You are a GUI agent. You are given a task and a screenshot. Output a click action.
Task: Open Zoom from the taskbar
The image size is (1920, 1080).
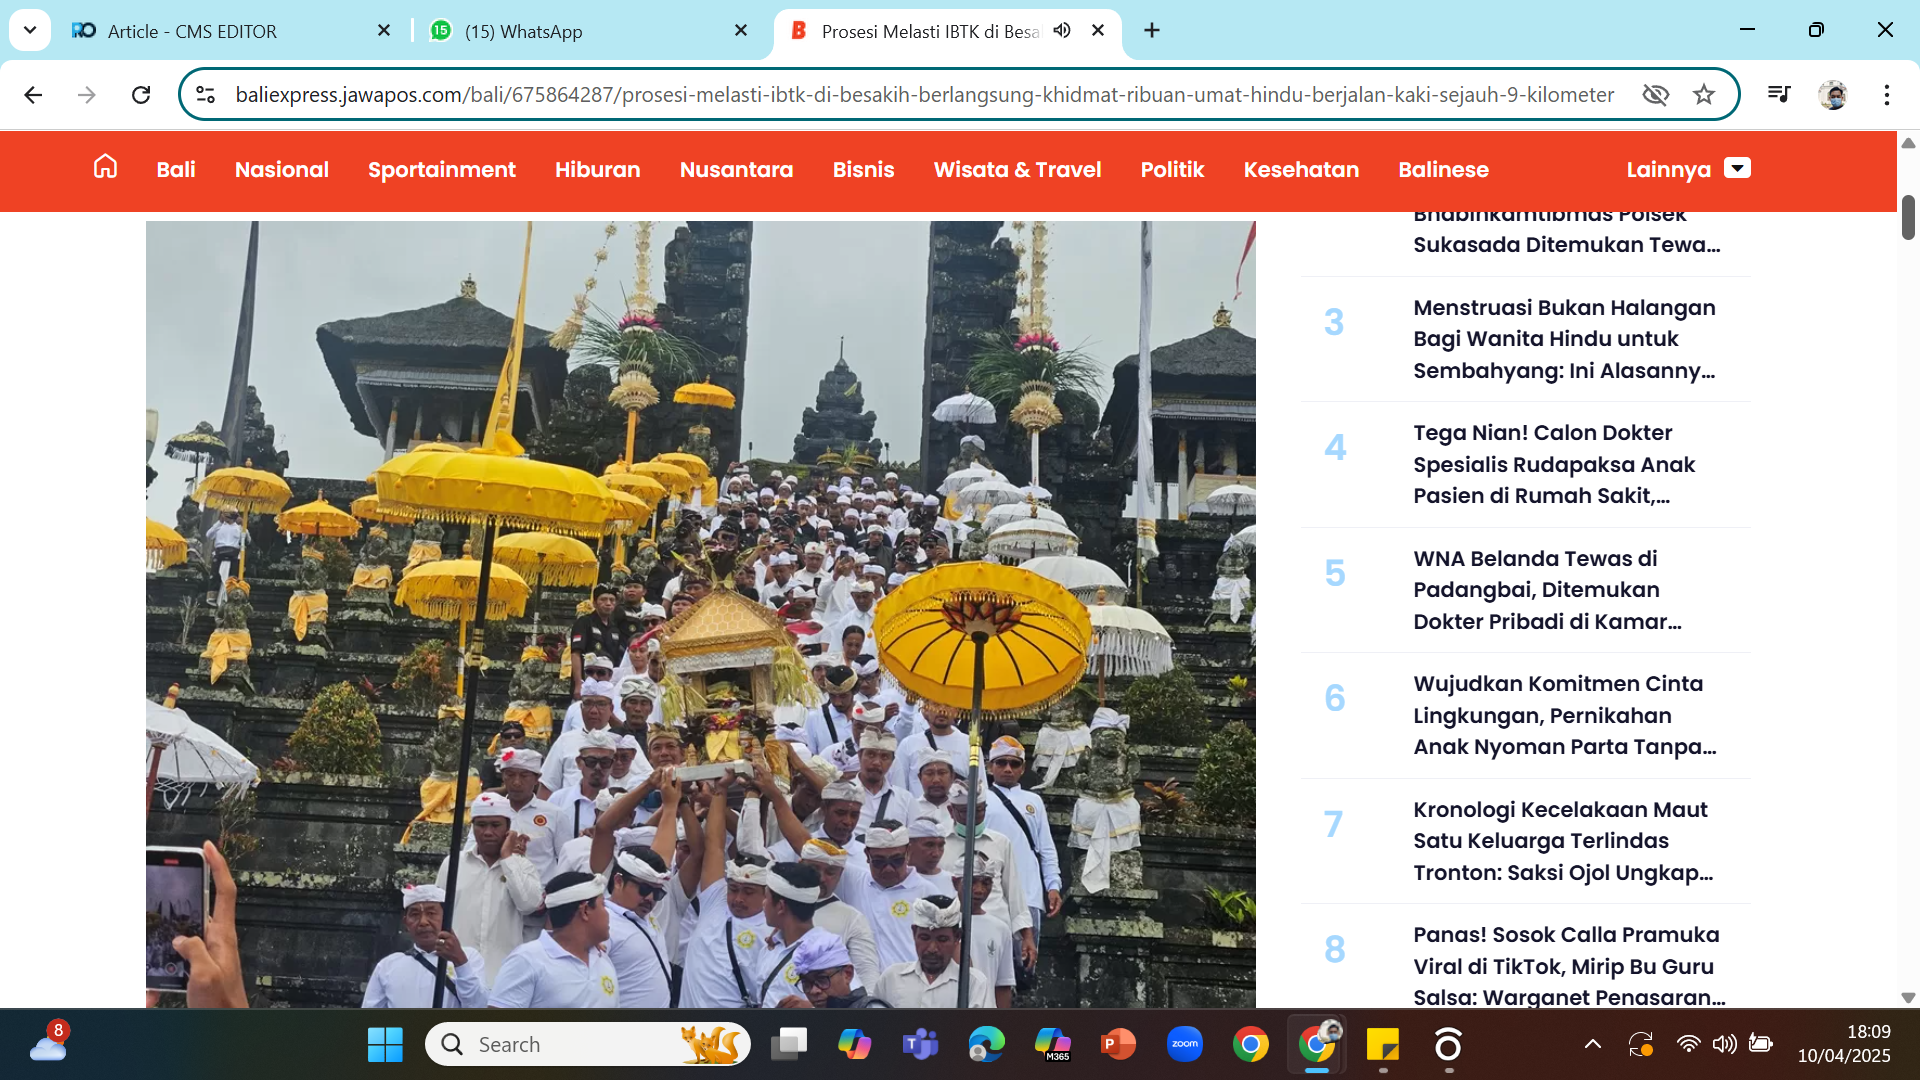coord(1185,1045)
